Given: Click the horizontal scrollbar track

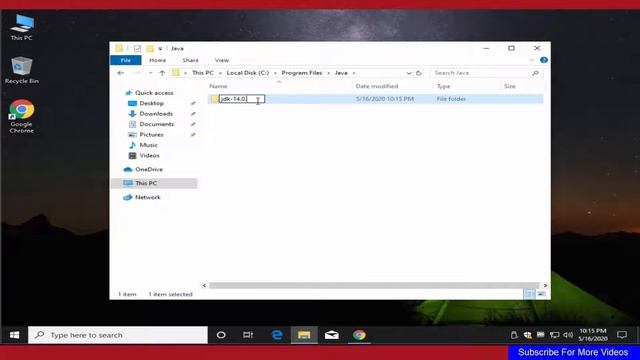Looking at the screenshot, I should (374, 285).
